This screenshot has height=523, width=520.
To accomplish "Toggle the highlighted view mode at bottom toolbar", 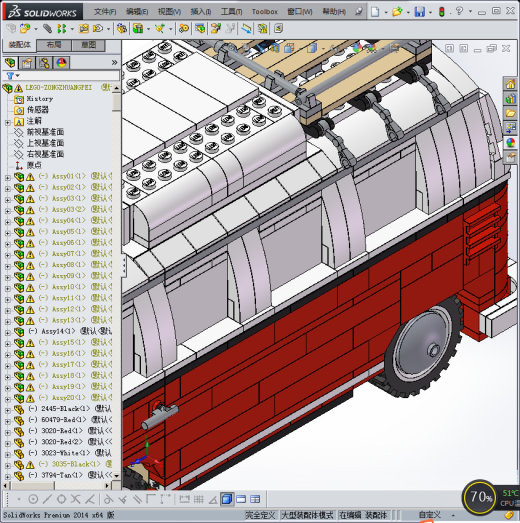I will pyautogui.click(x=227, y=499).
